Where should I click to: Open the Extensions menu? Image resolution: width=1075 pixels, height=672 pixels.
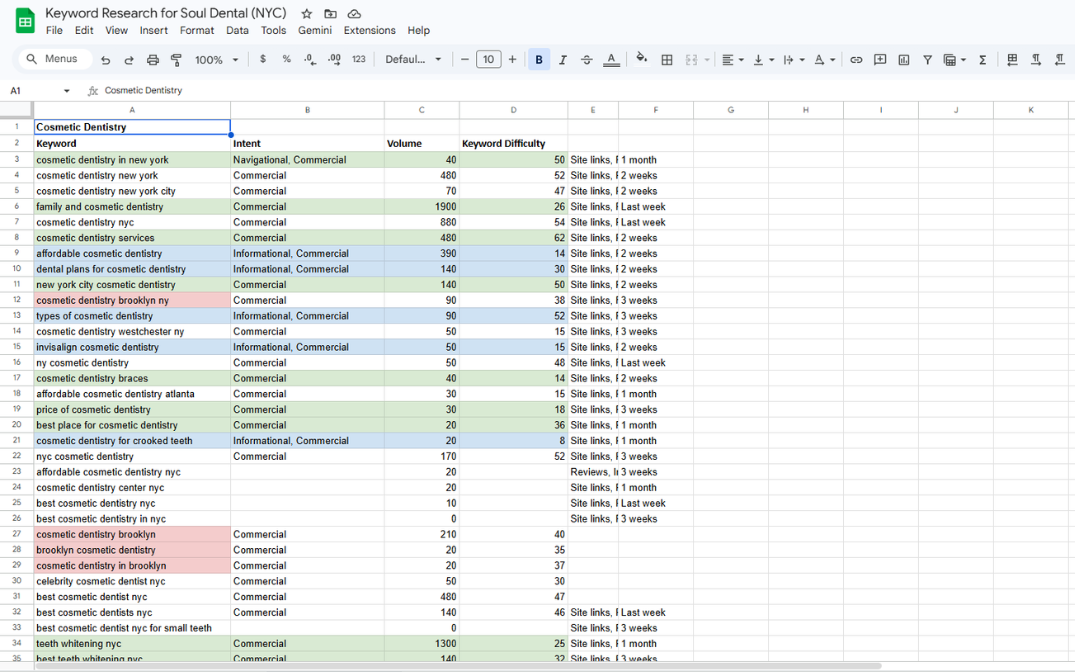[x=369, y=31]
